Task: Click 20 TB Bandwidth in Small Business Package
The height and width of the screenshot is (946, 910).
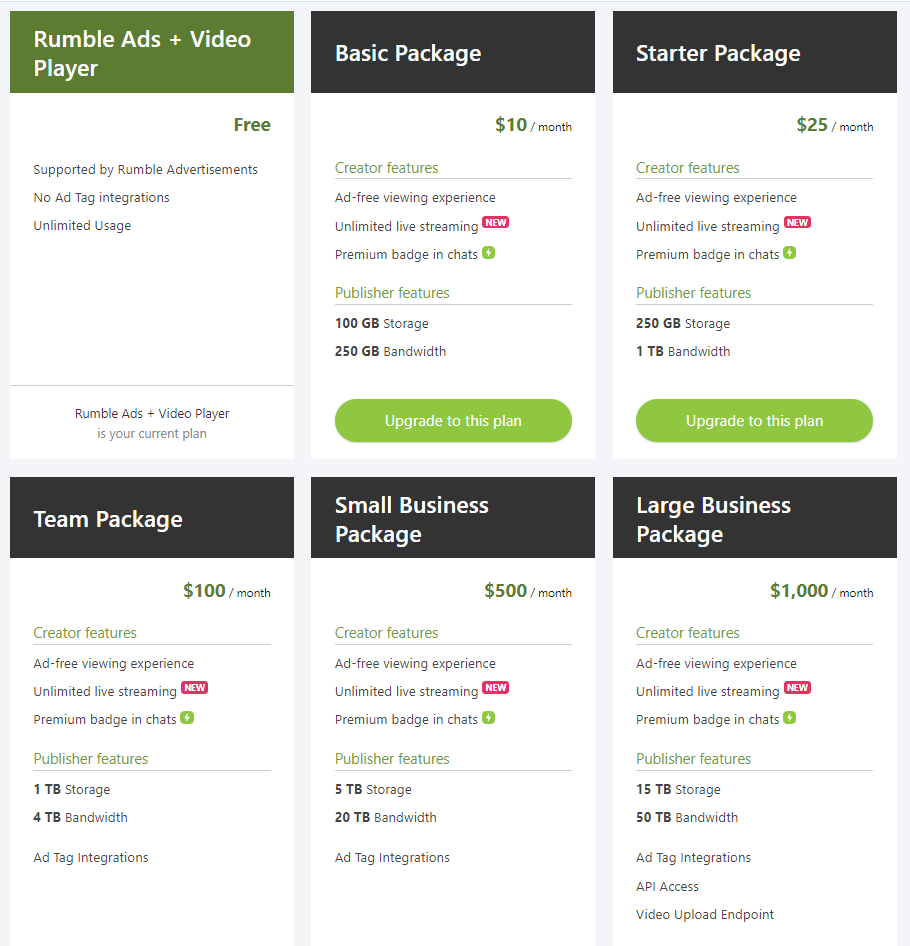Action: tap(386, 817)
